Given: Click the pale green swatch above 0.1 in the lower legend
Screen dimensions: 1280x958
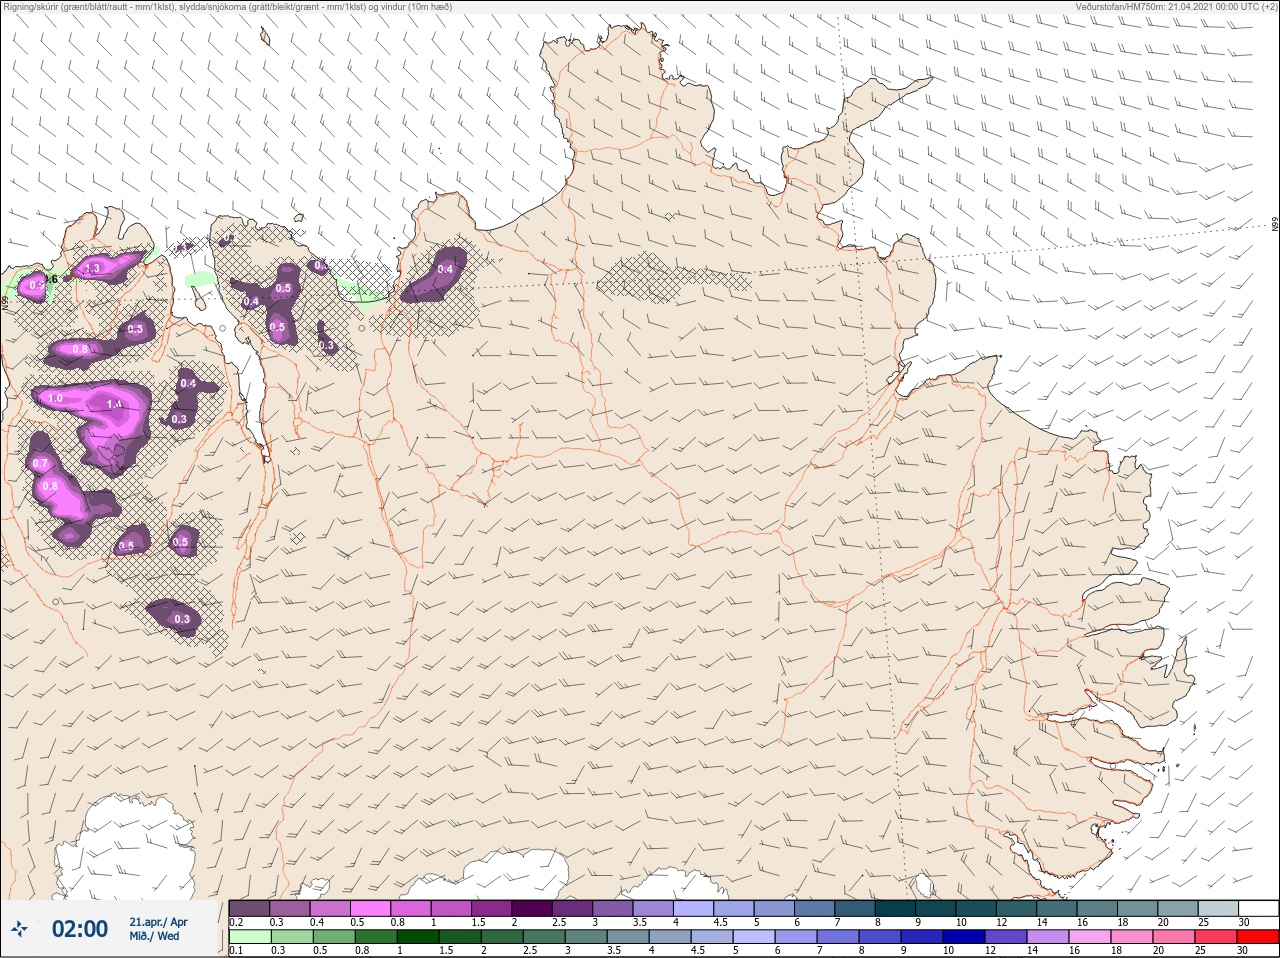Looking at the screenshot, I should (249, 937).
